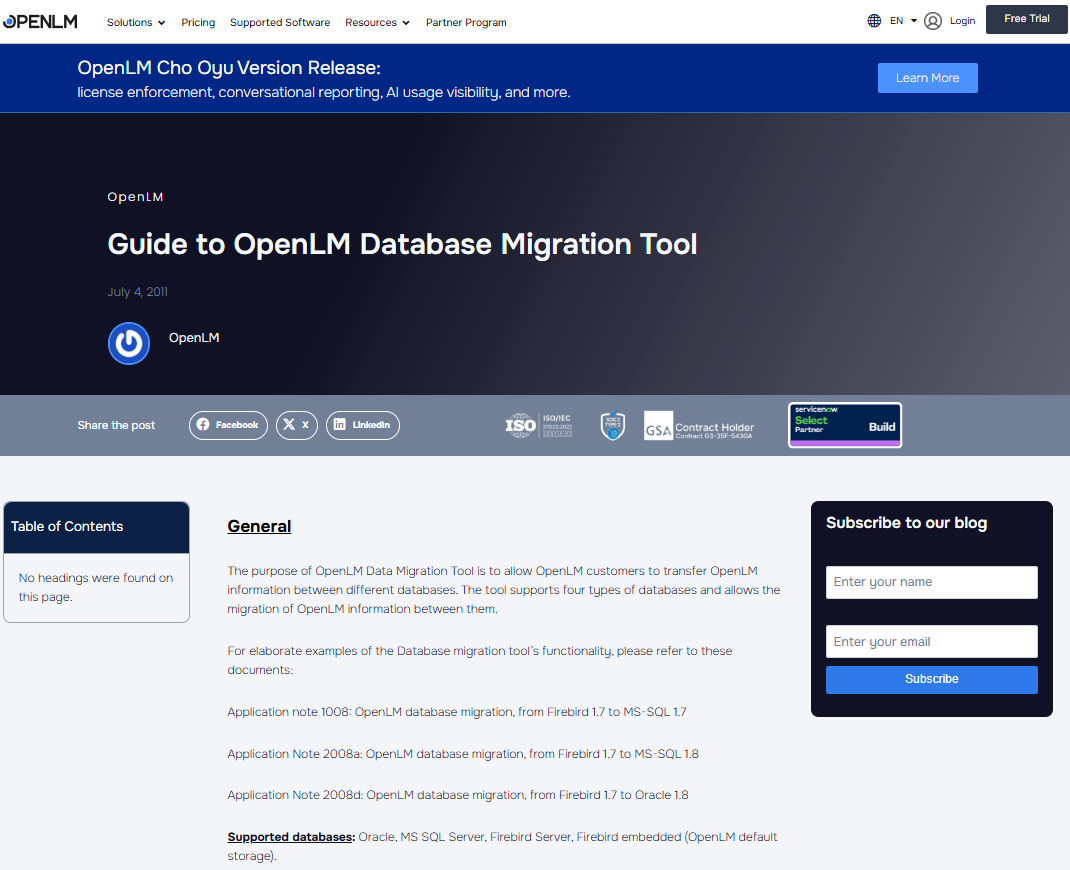Share the post on Facebook
Screen dimensions: 1070x870
[x=228, y=425]
